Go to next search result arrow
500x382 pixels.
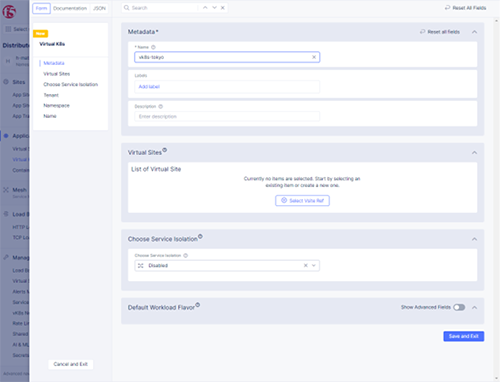(214, 8)
